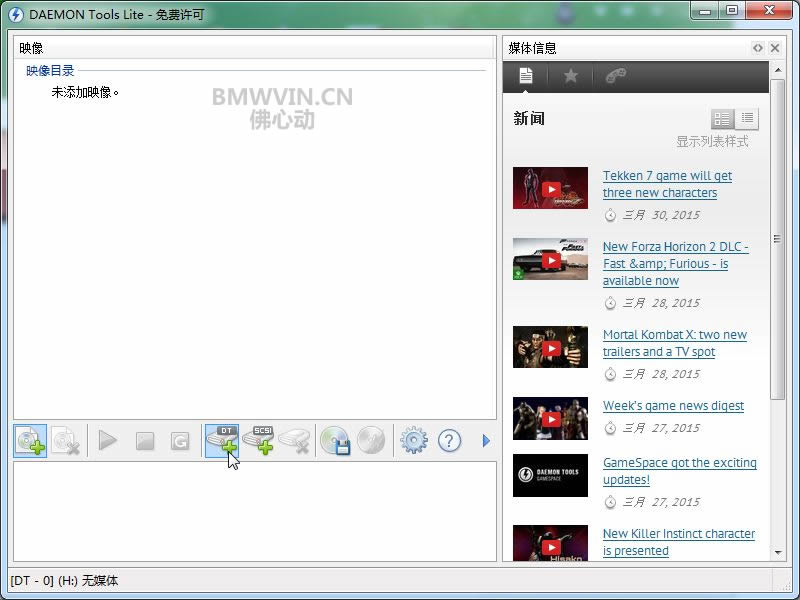
Task: Open GameSpace got the exciting updates link
Action: (x=680, y=471)
